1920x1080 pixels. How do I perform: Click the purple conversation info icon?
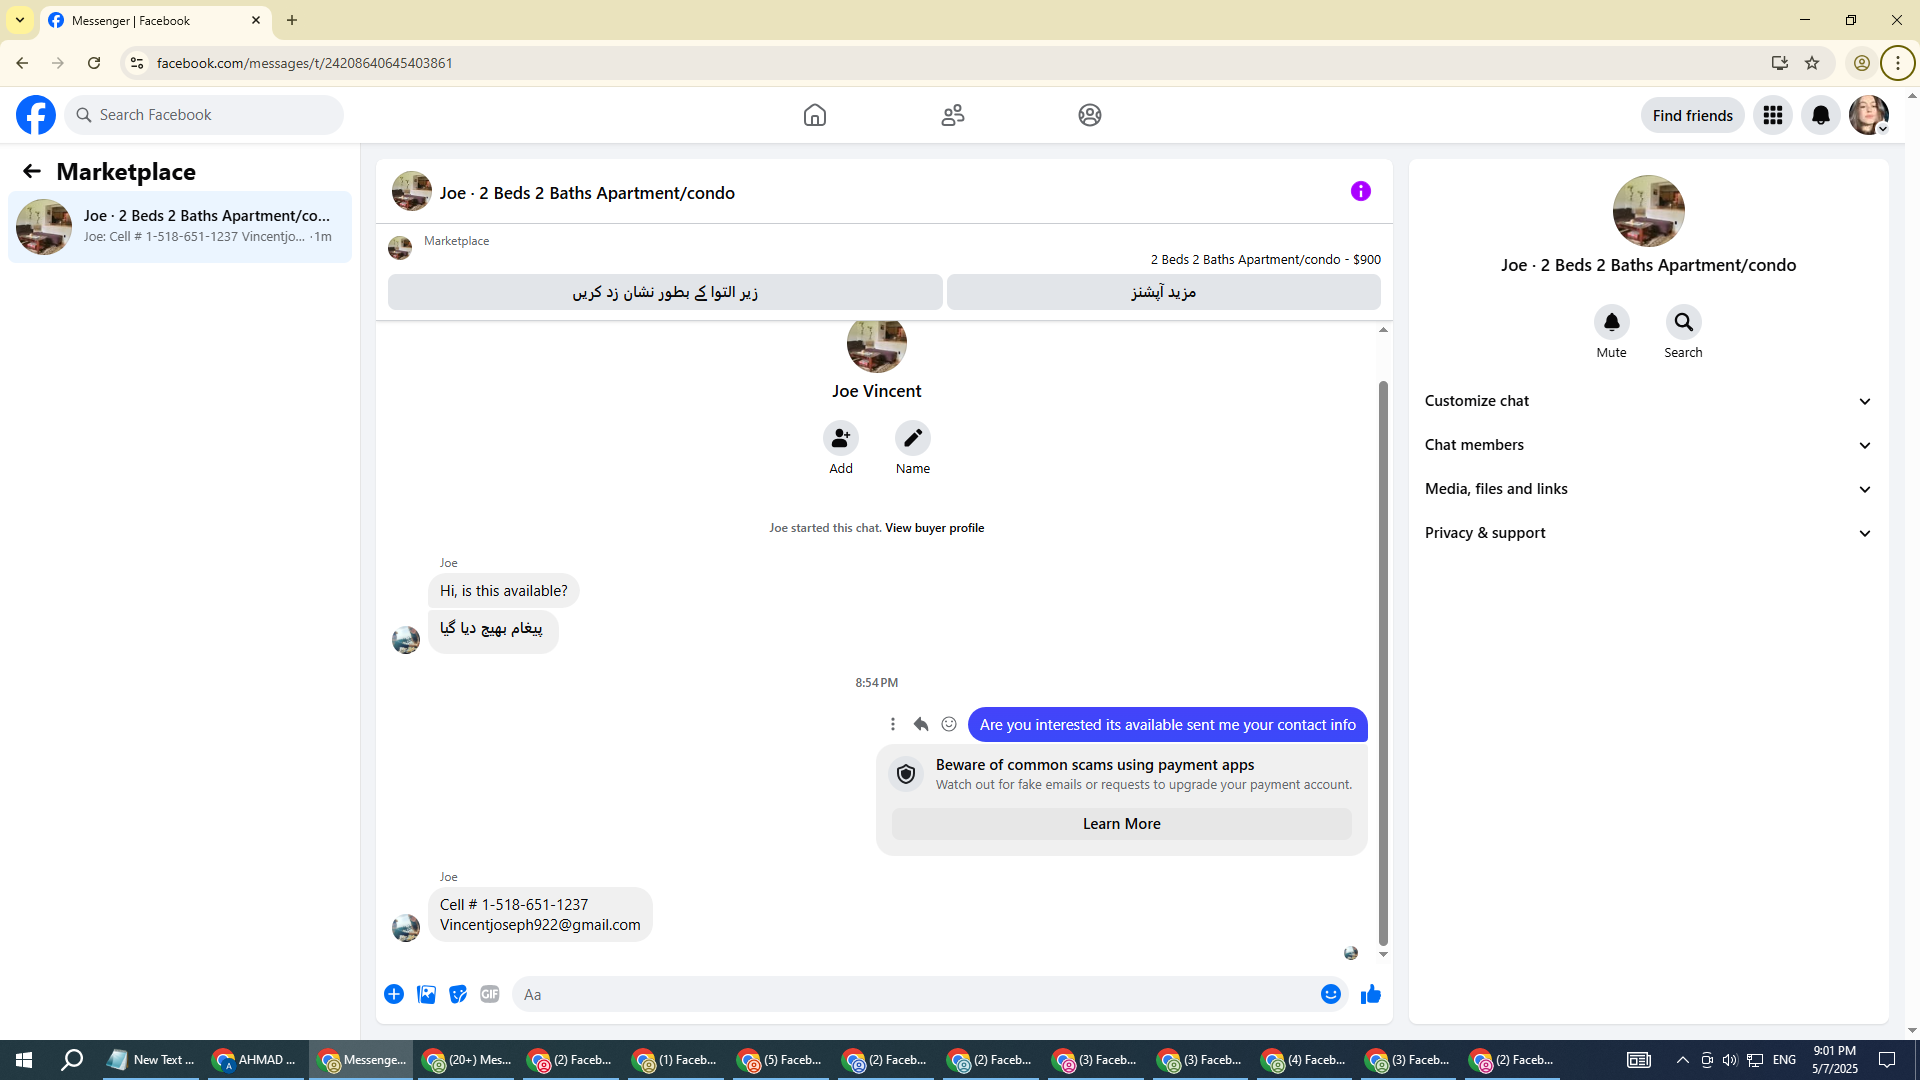(x=1360, y=191)
